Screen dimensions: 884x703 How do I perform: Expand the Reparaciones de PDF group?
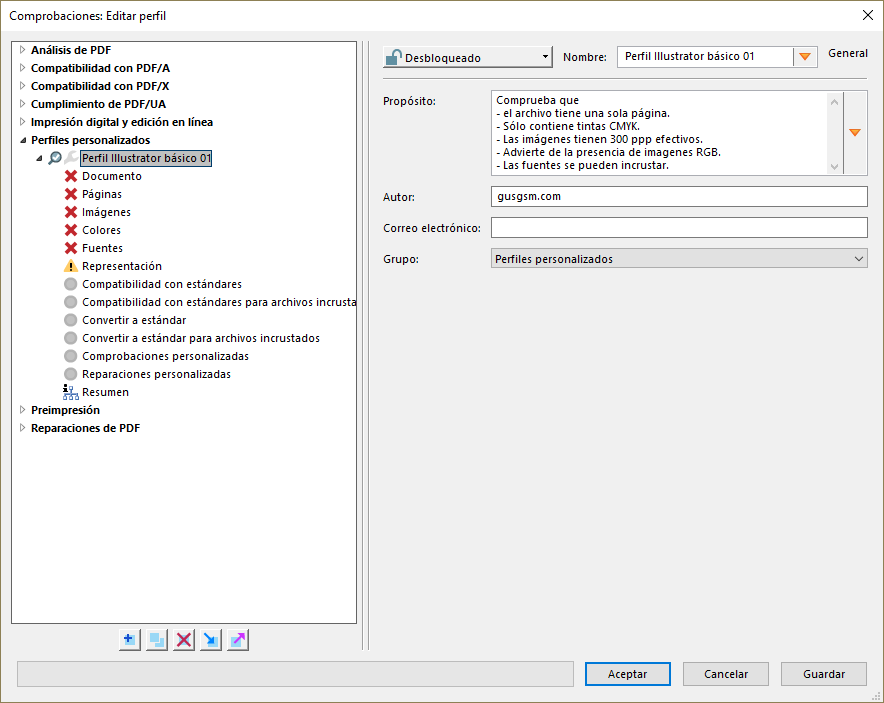23,428
